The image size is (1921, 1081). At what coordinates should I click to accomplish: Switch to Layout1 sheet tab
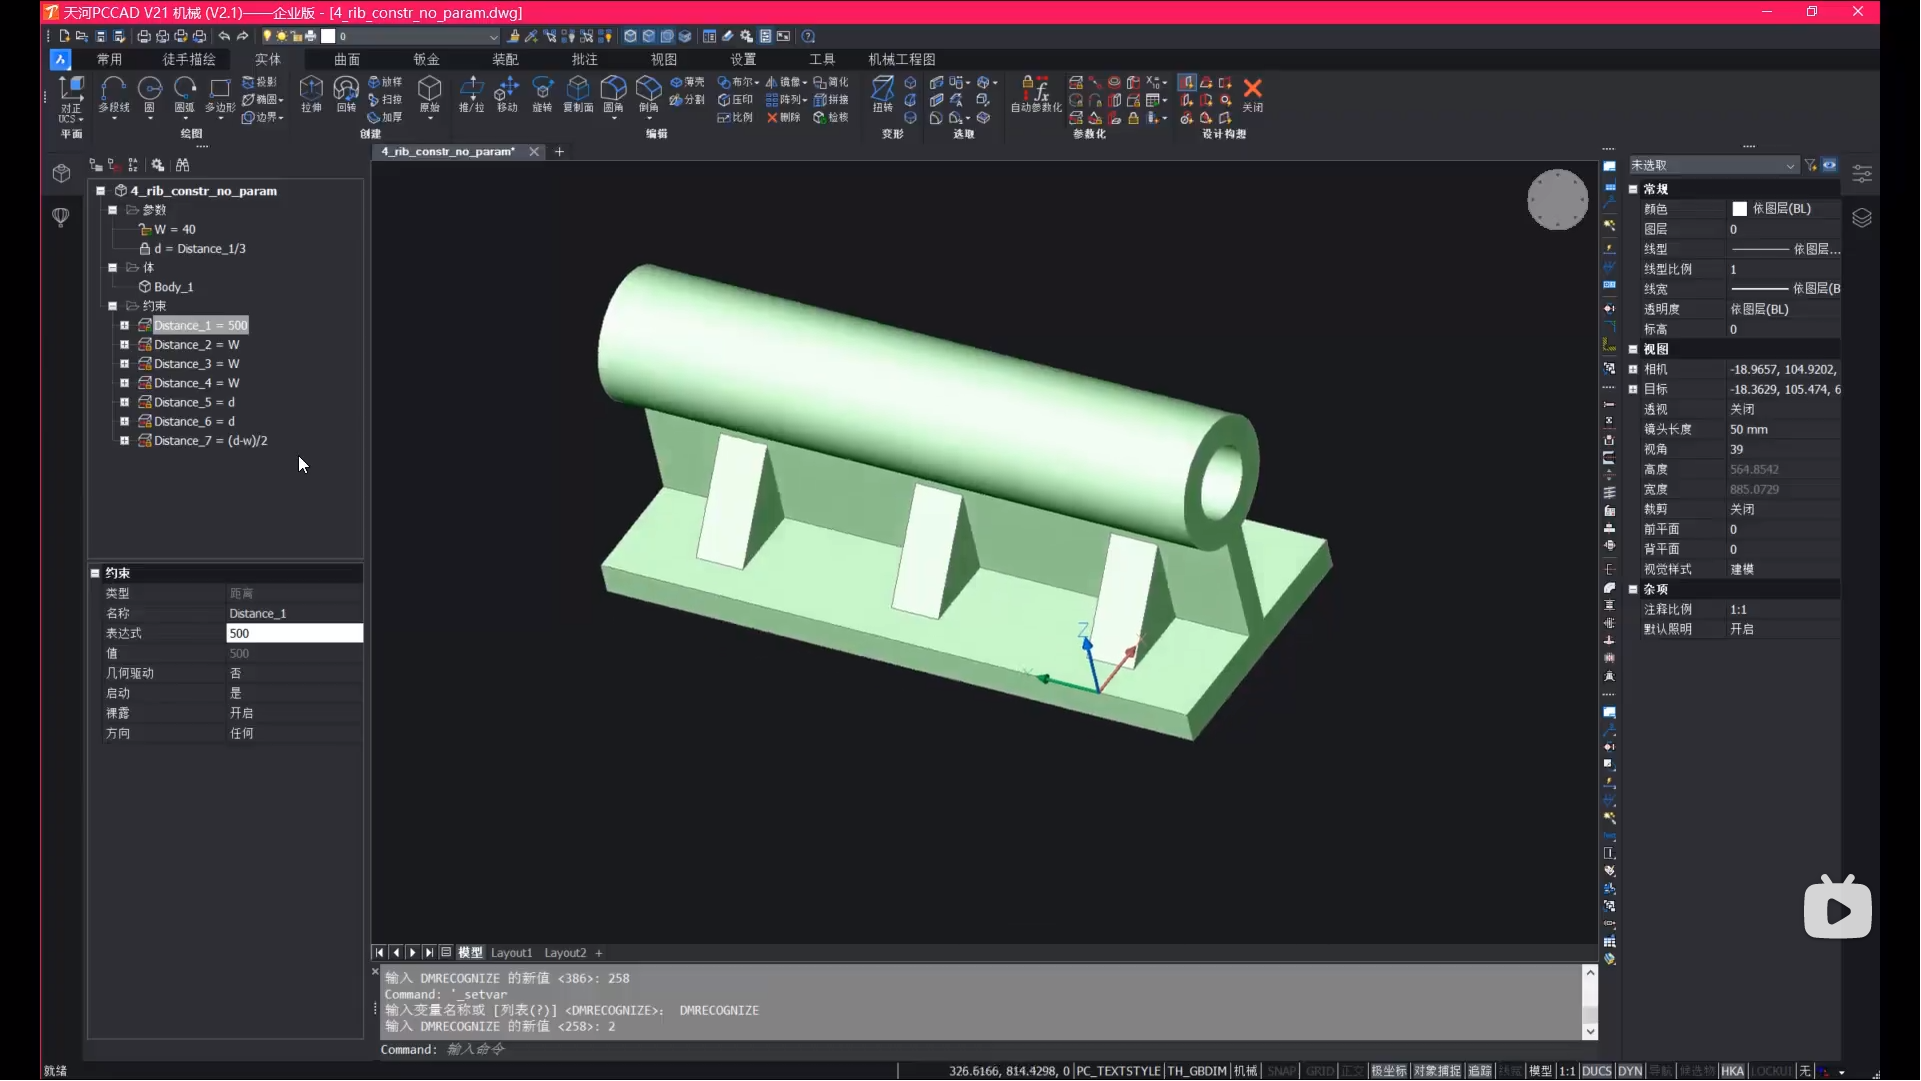[x=511, y=953]
